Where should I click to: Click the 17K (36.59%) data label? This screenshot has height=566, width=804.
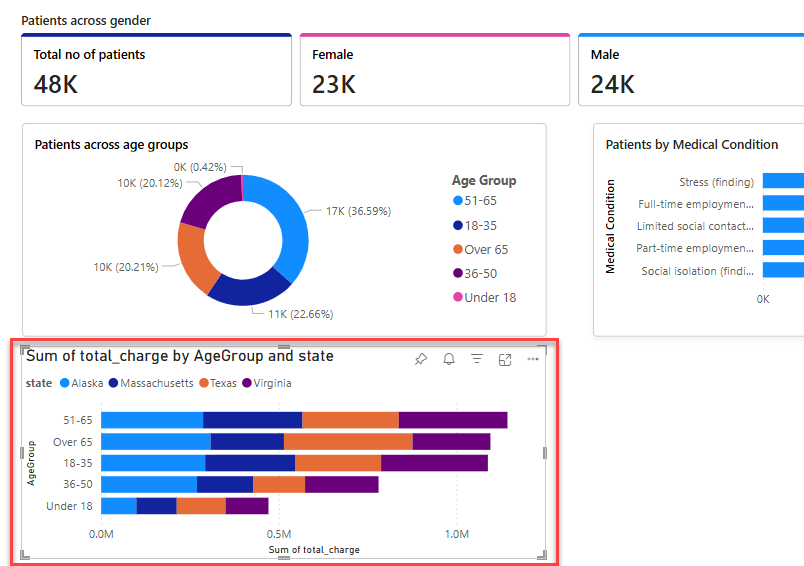pyautogui.click(x=358, y=211)
